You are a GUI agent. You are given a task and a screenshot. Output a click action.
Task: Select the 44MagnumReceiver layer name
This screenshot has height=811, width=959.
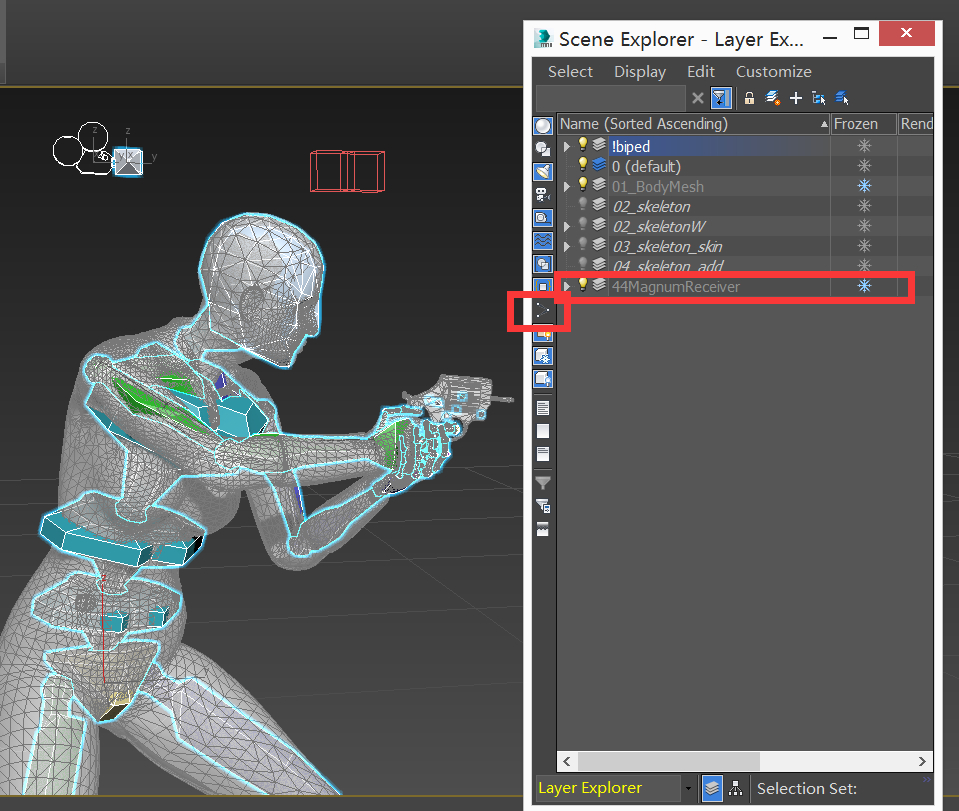(x=676, y=287)
